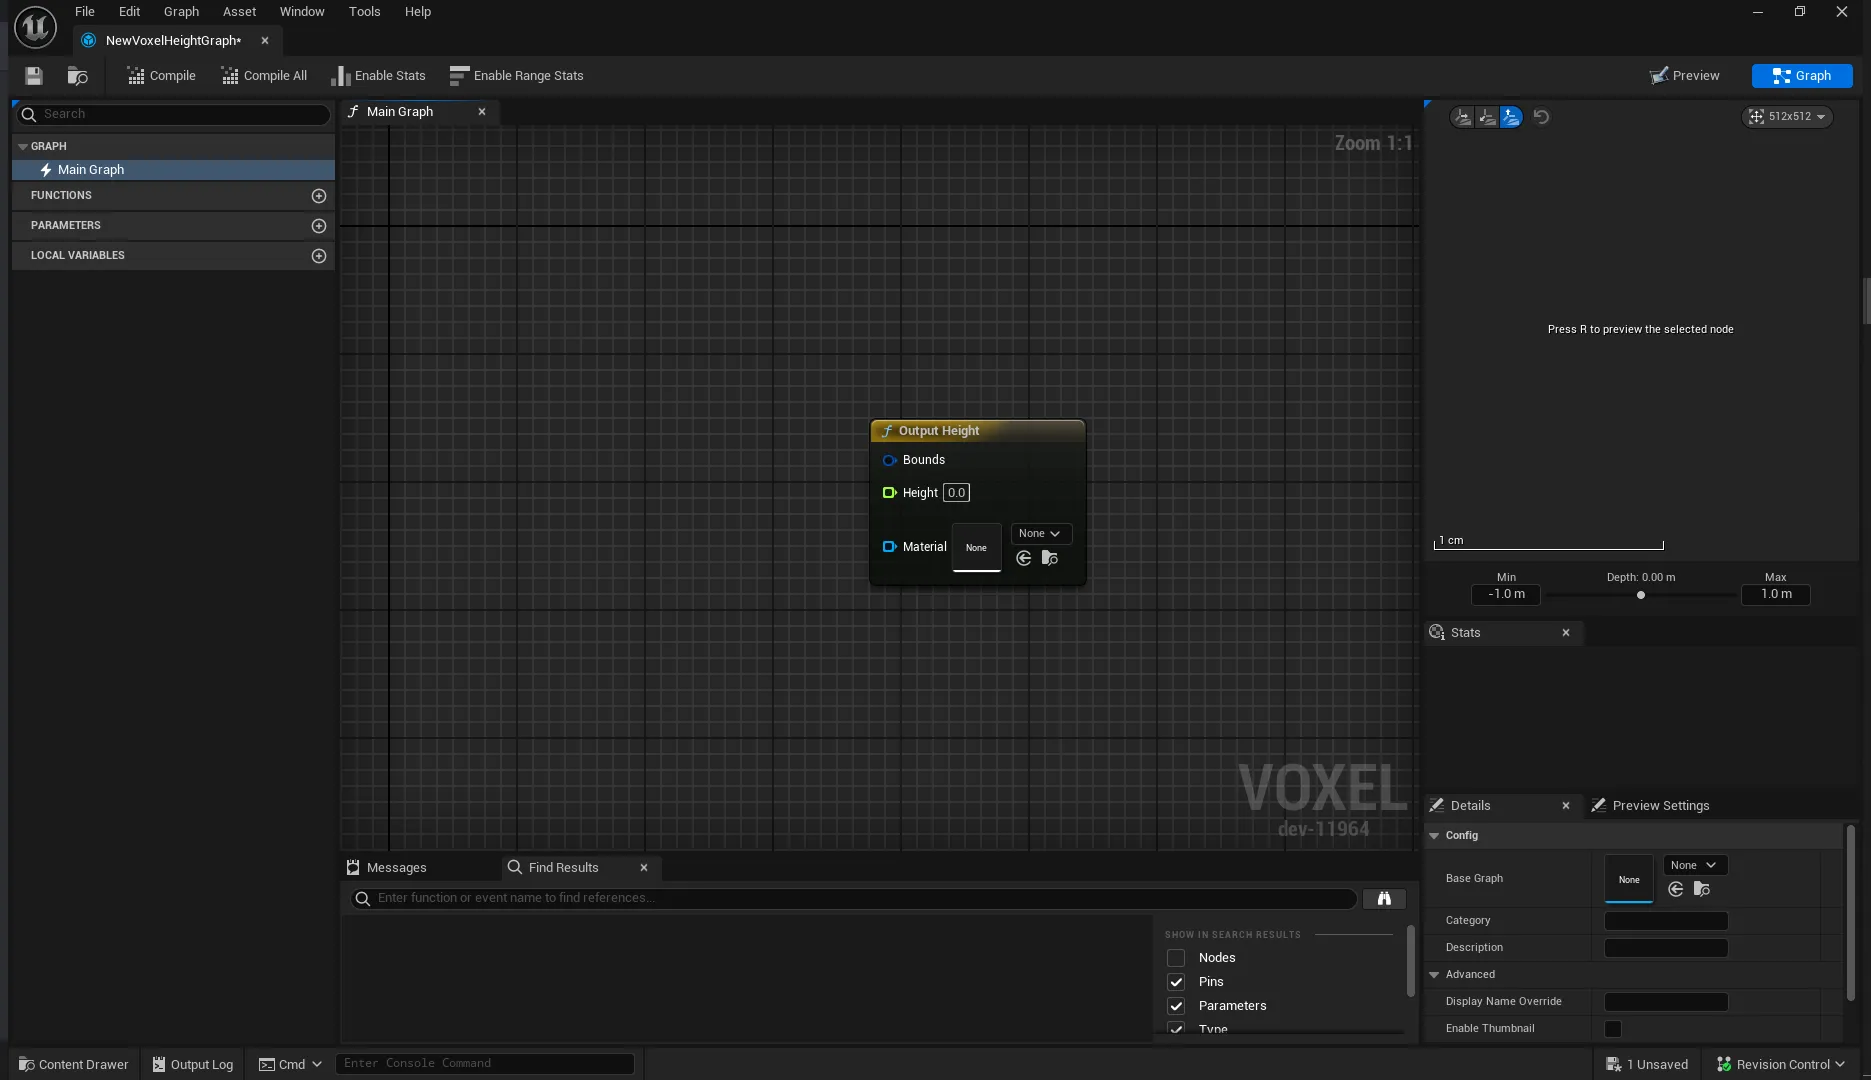Click the Compile icon
Image resolution: width=1871 pixels, height=1080 pixels.
tap(136, 75)
